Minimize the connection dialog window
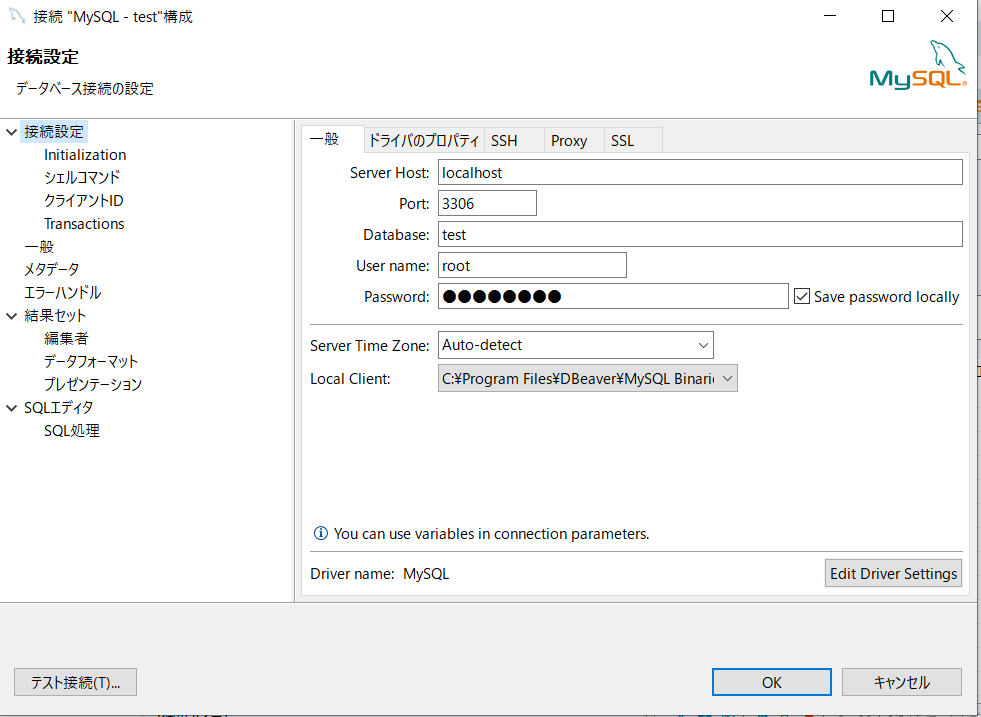The width and height of the screenshot is (981, 717). [830, 16]
